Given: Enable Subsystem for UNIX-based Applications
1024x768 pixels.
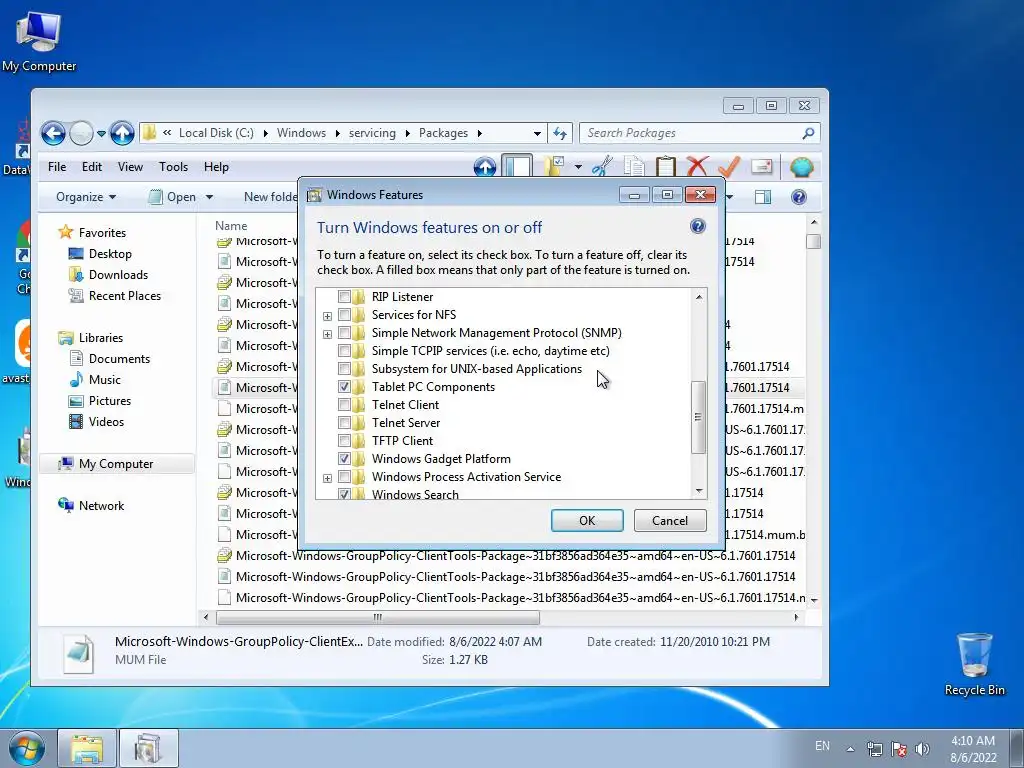Looking at the screenshot, I should point(344,369).
